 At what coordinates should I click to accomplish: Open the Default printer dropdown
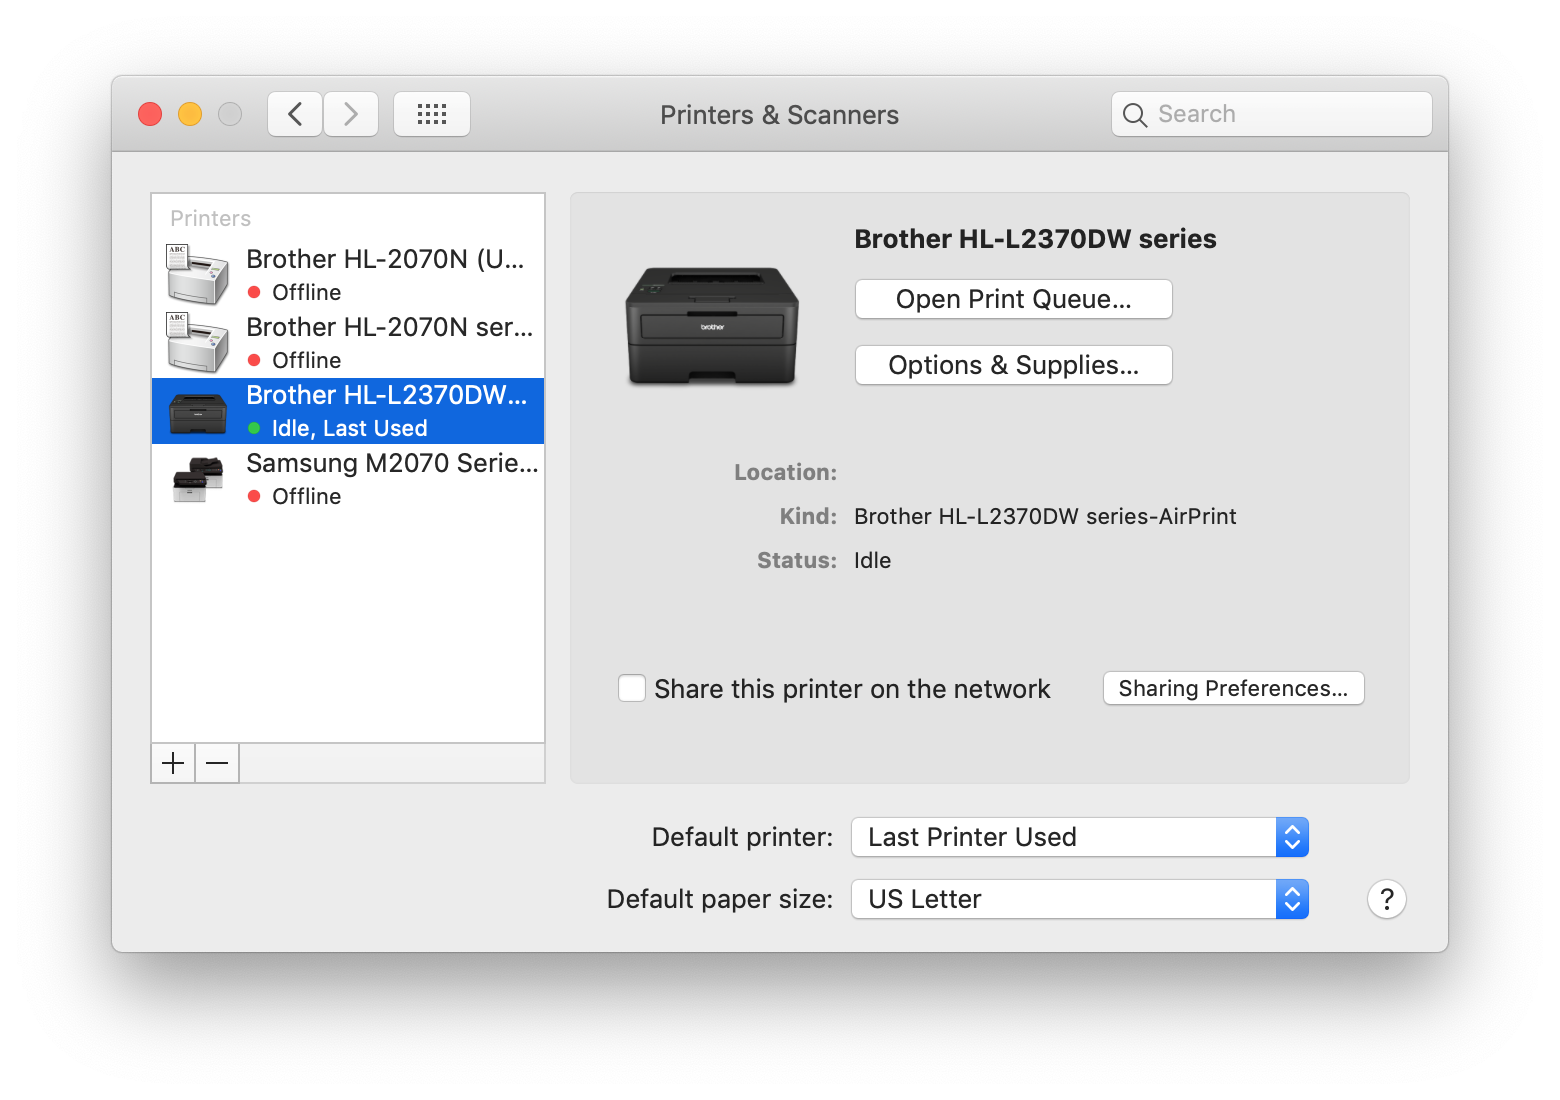click(1079, 837)
